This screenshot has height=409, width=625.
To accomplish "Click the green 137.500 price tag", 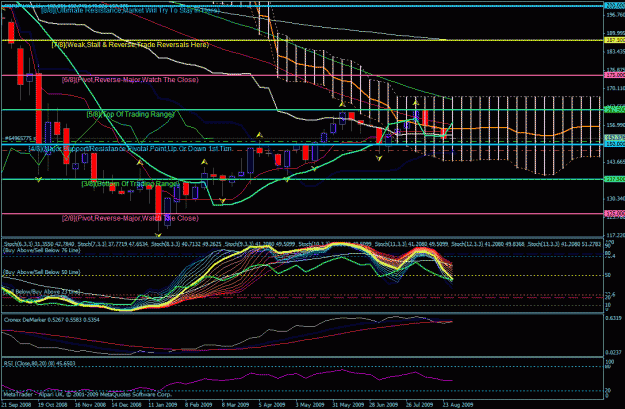I will [615, 179].
